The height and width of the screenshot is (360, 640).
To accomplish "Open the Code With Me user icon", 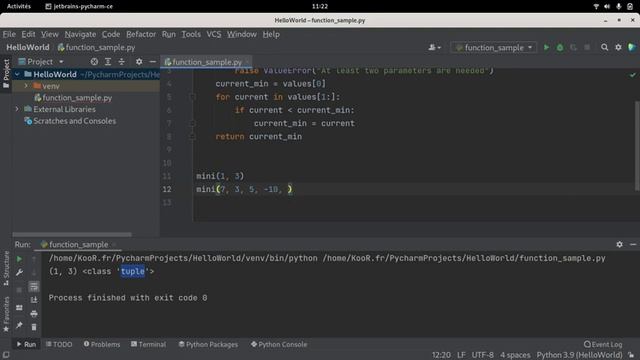I will click(x=434, y=47).
